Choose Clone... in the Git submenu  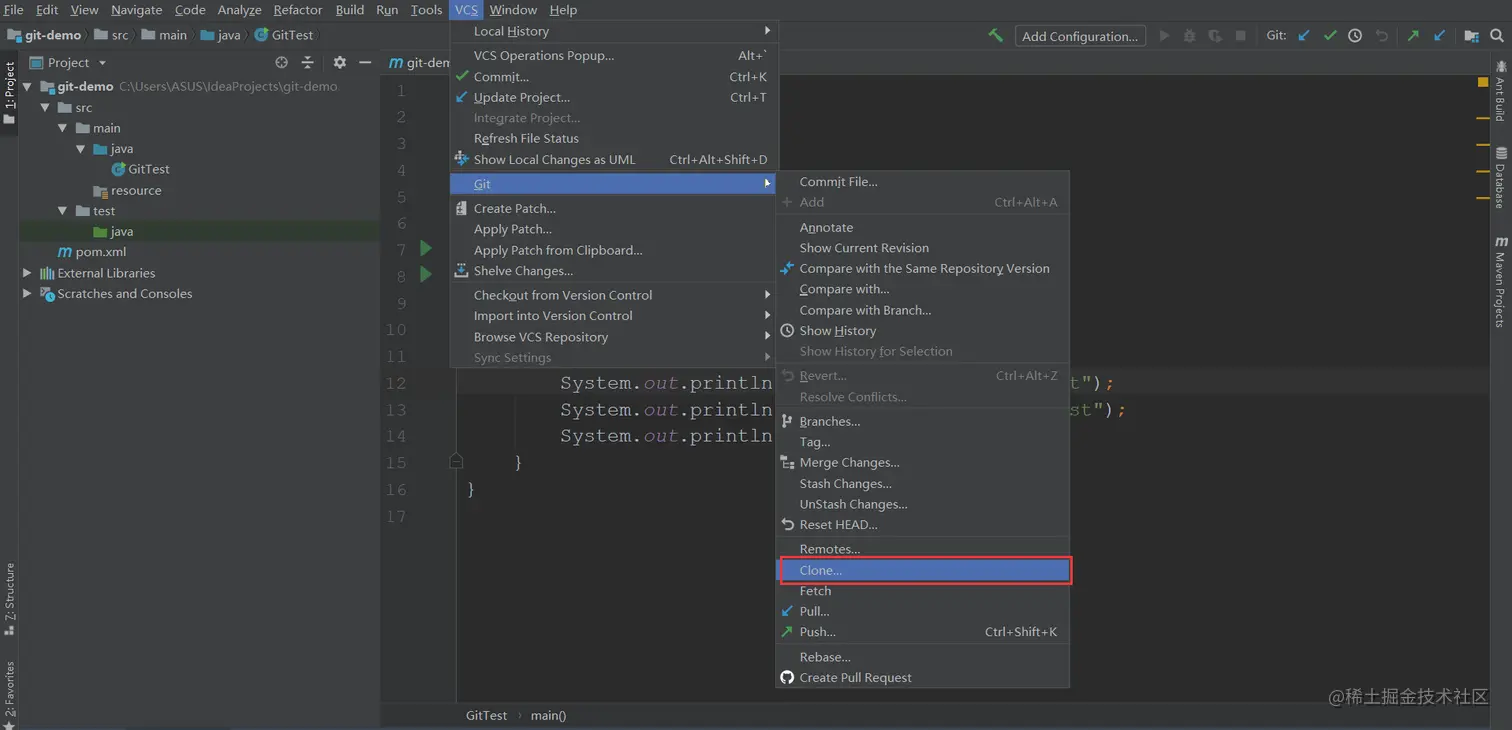pos(923,570)
